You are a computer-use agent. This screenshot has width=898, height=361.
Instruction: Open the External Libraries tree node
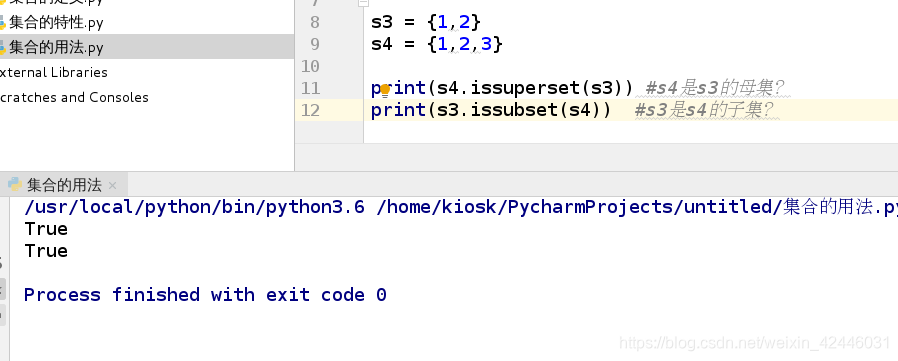[x=53, y=72]
